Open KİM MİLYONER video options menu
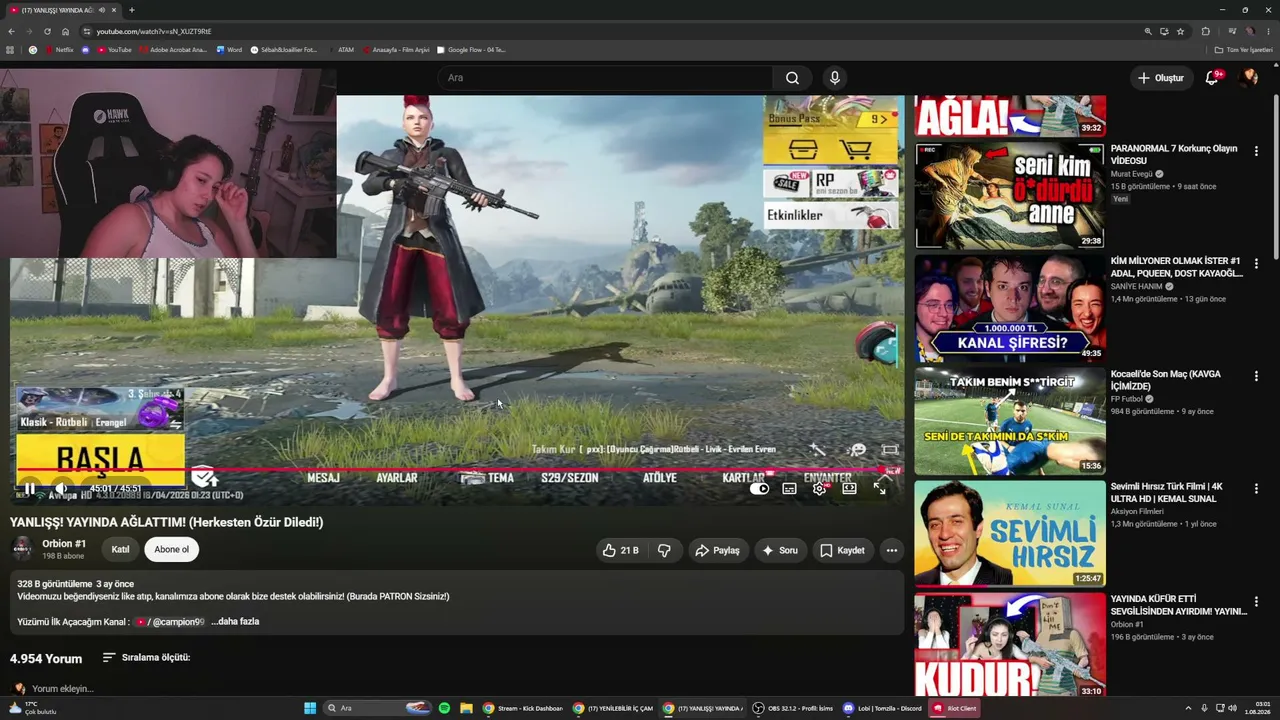 [1256, 263]
